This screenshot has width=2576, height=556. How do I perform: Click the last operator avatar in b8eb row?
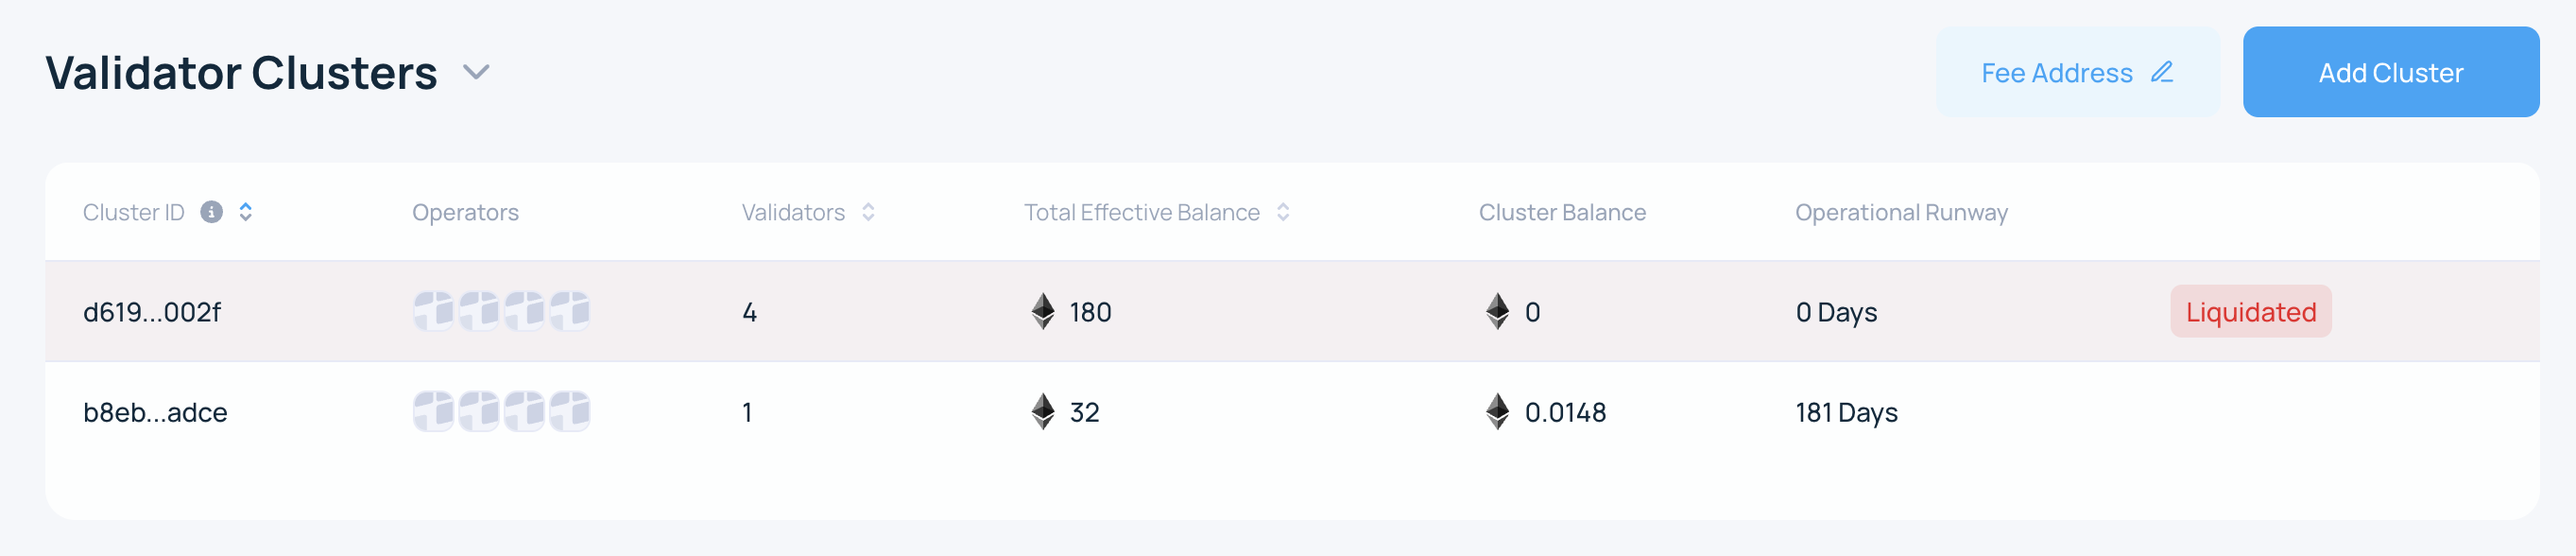571,411
